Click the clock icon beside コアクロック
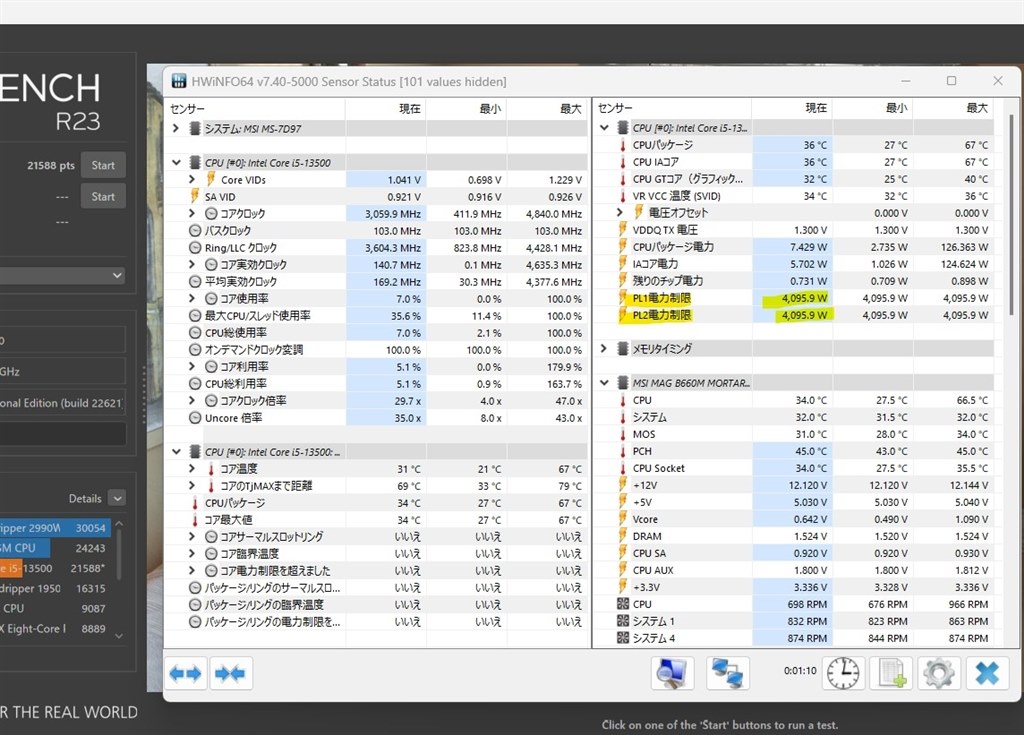 [211, 214]
